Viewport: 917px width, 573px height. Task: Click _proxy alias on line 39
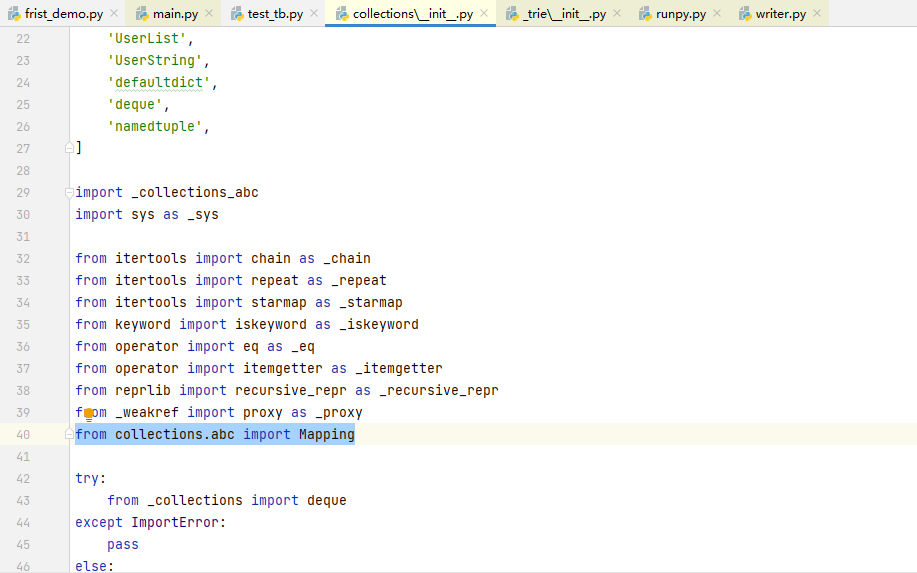[339, 413]
